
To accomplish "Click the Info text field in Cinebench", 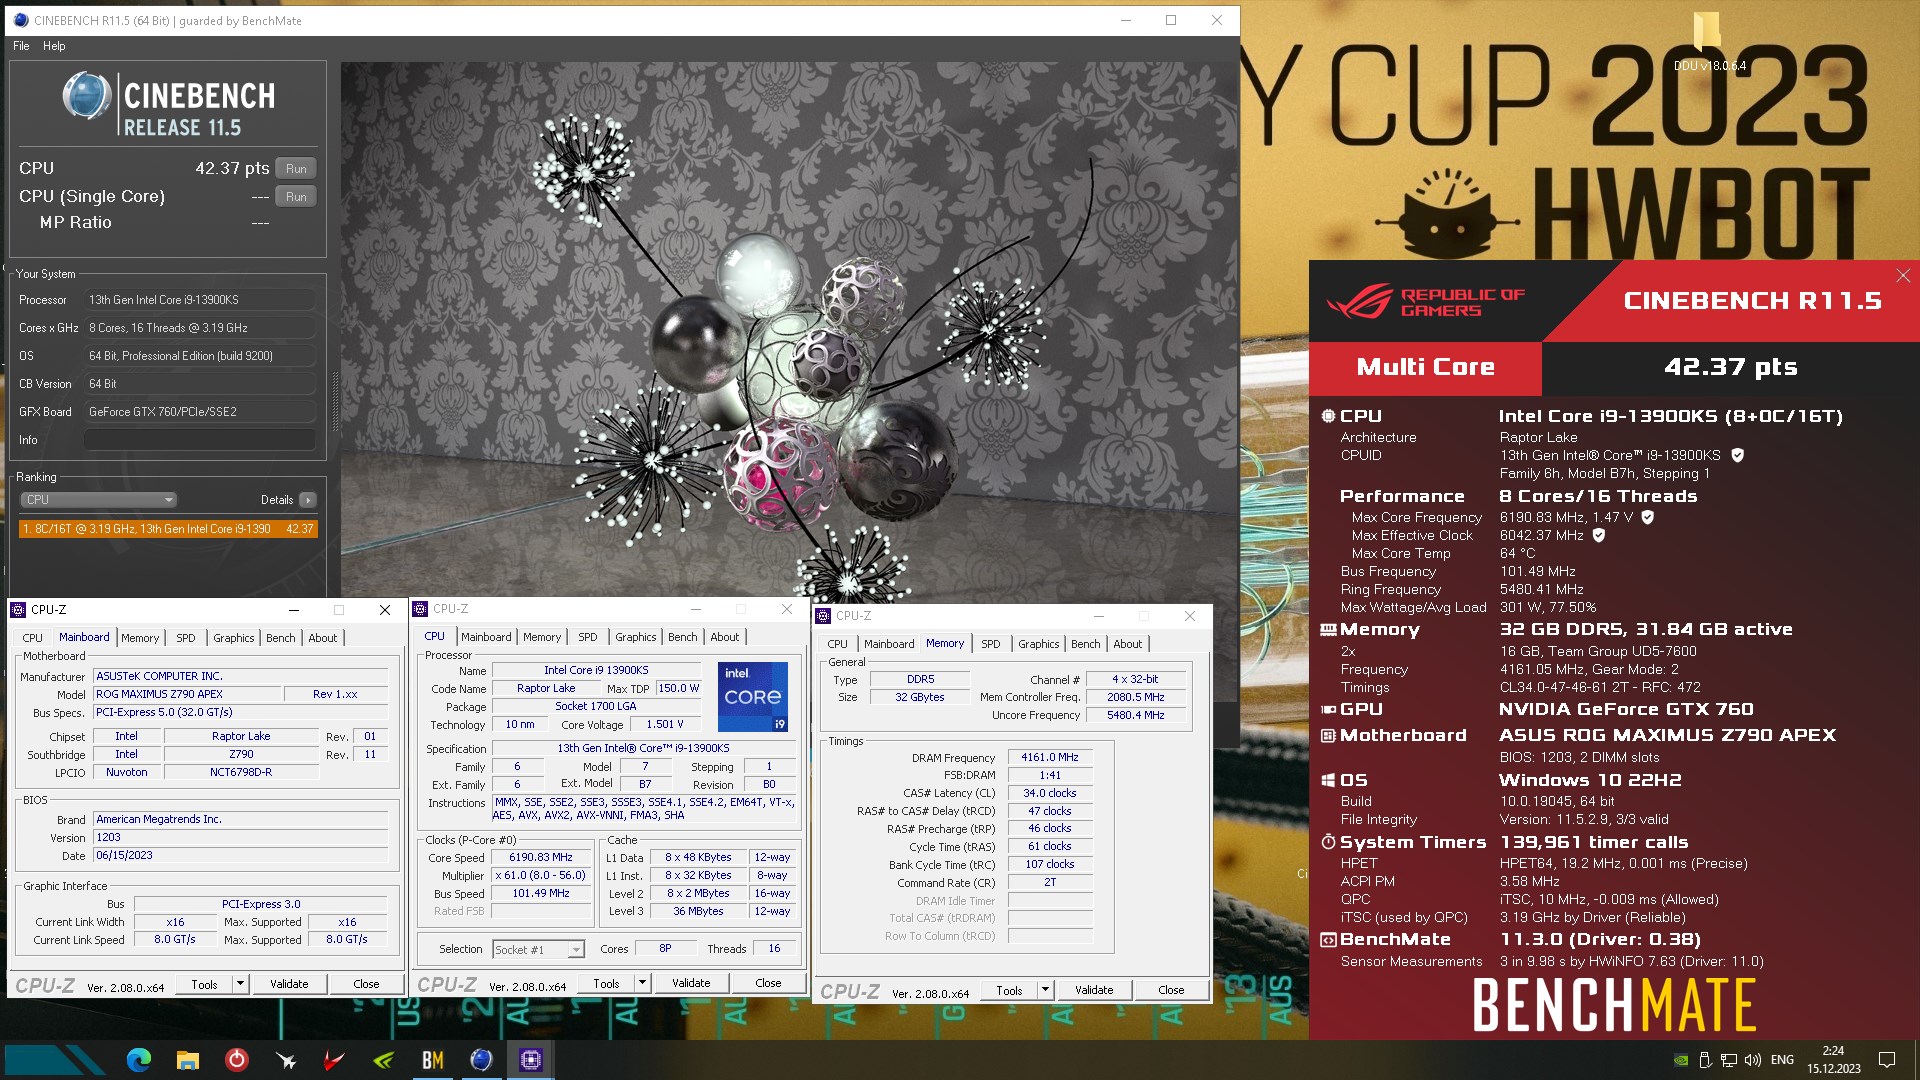I will pos(200,440).
